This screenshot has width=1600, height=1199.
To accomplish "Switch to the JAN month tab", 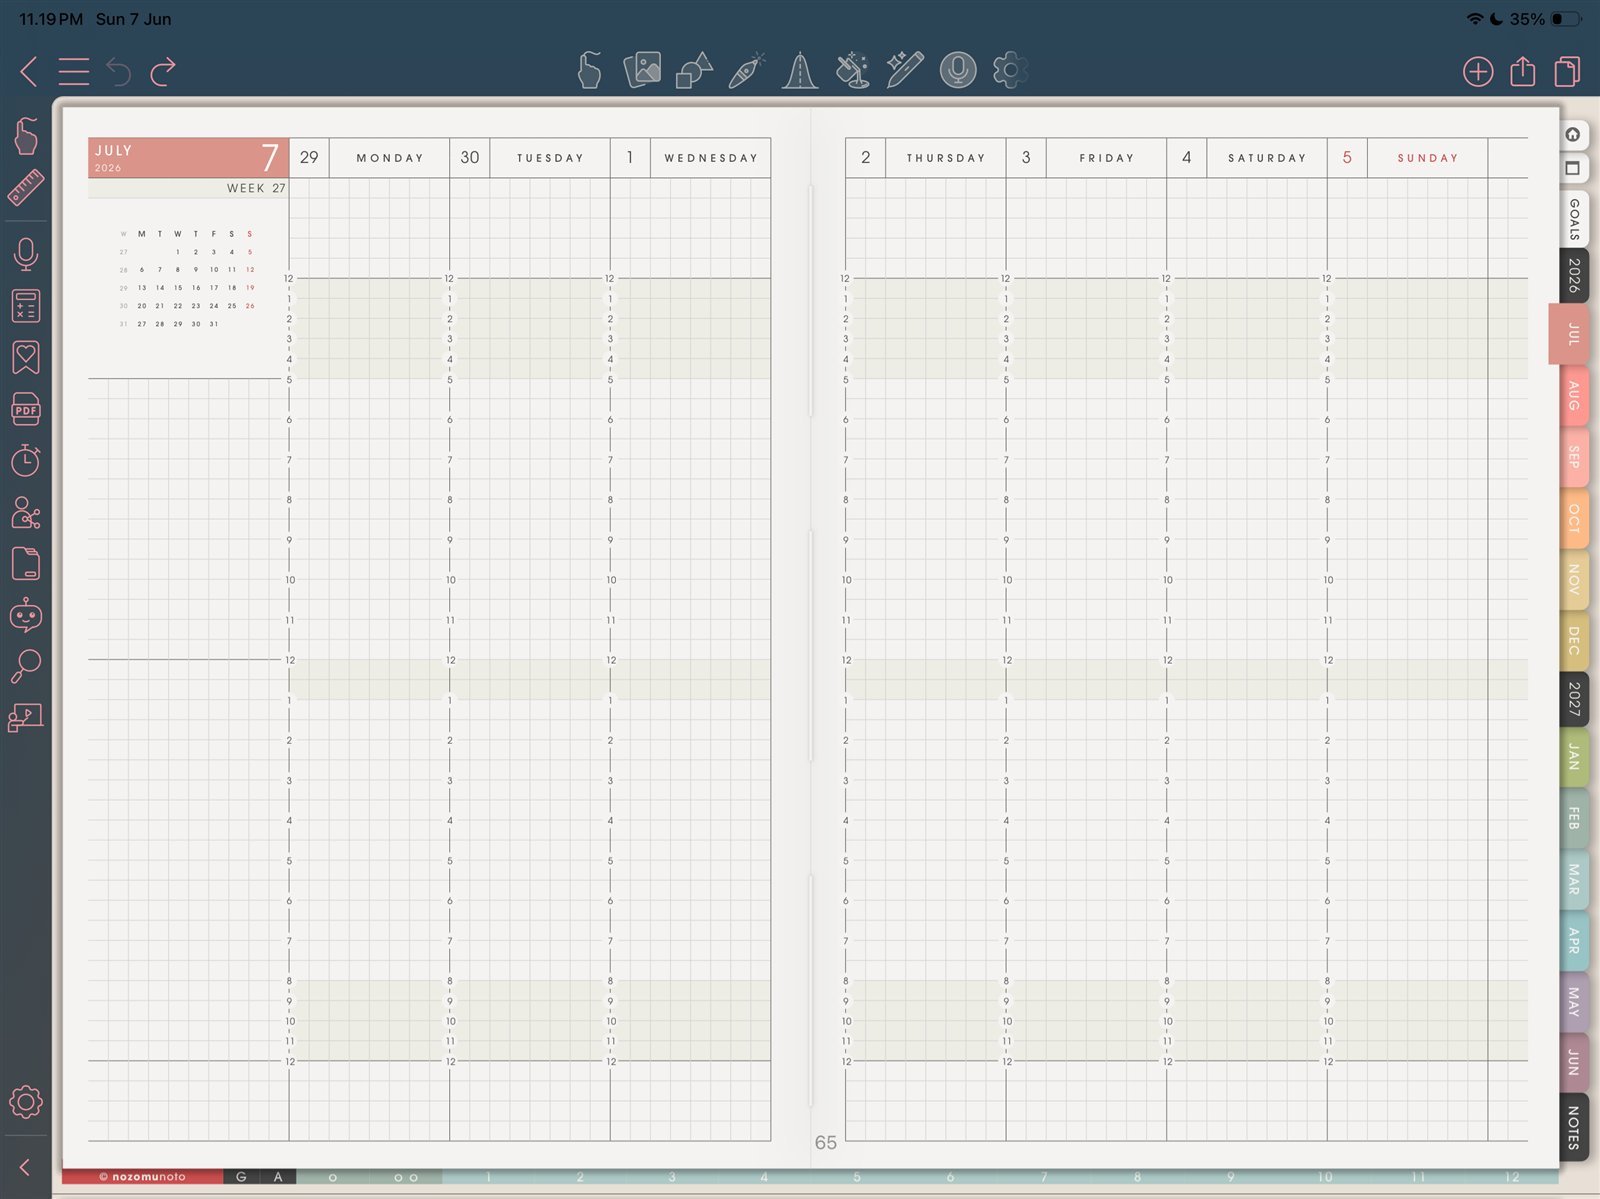I will pyautogui.click(x=1574, y=757).
